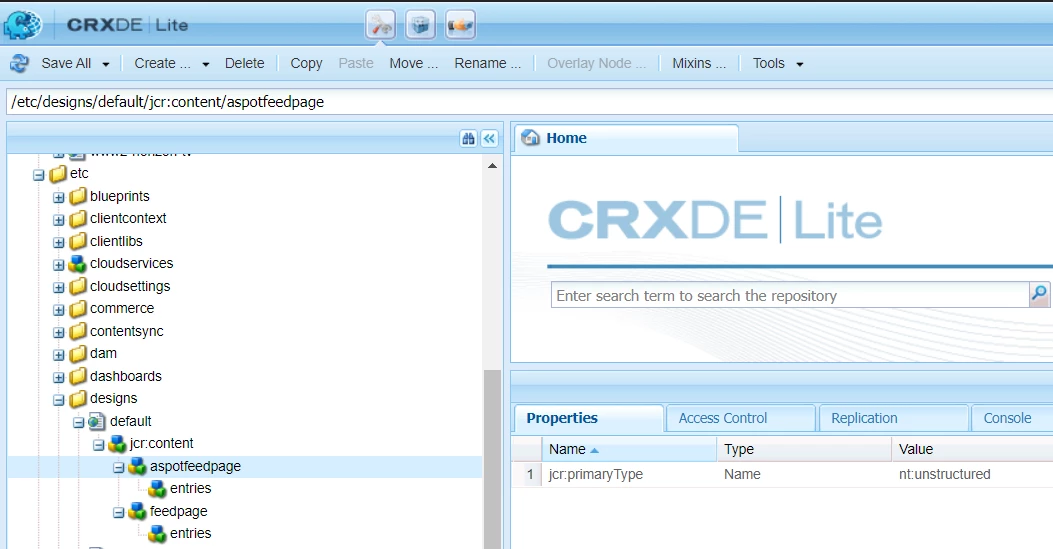Select the dam folder icon
The height and width of the screenshot is (549, 1053).
pyautogui.click(x=79, y=354)
